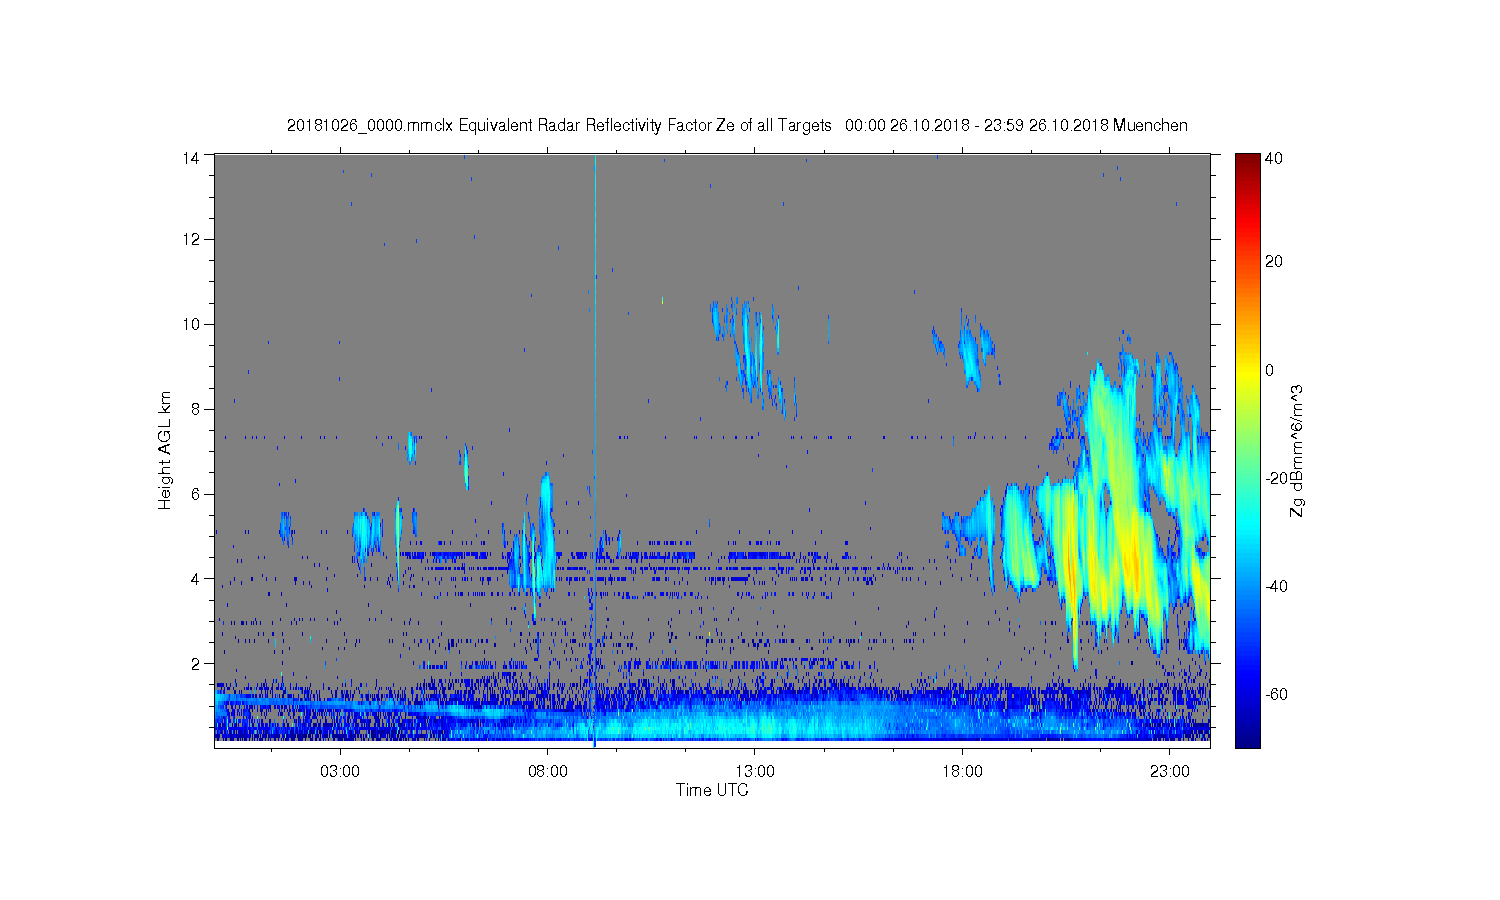The width and height of the screenshot is (1500, 900).
Task: Select the "03:00" time tick label
Action: point(340,772)
